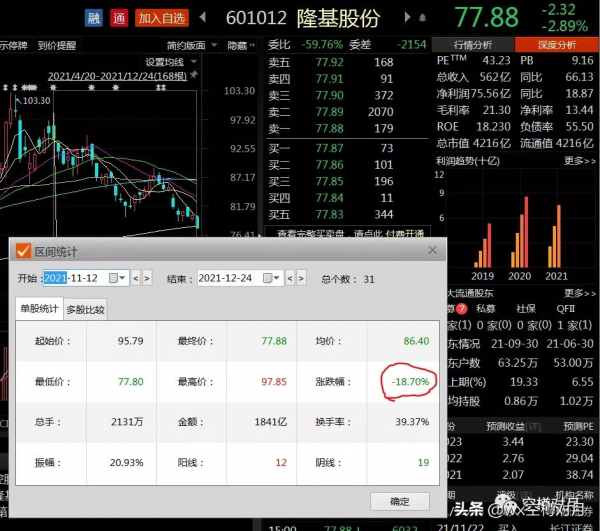Image resolution: width=600 pixels, height=531 pixels.
Task: Open the end date calendar dropdown
Action: 272,278
